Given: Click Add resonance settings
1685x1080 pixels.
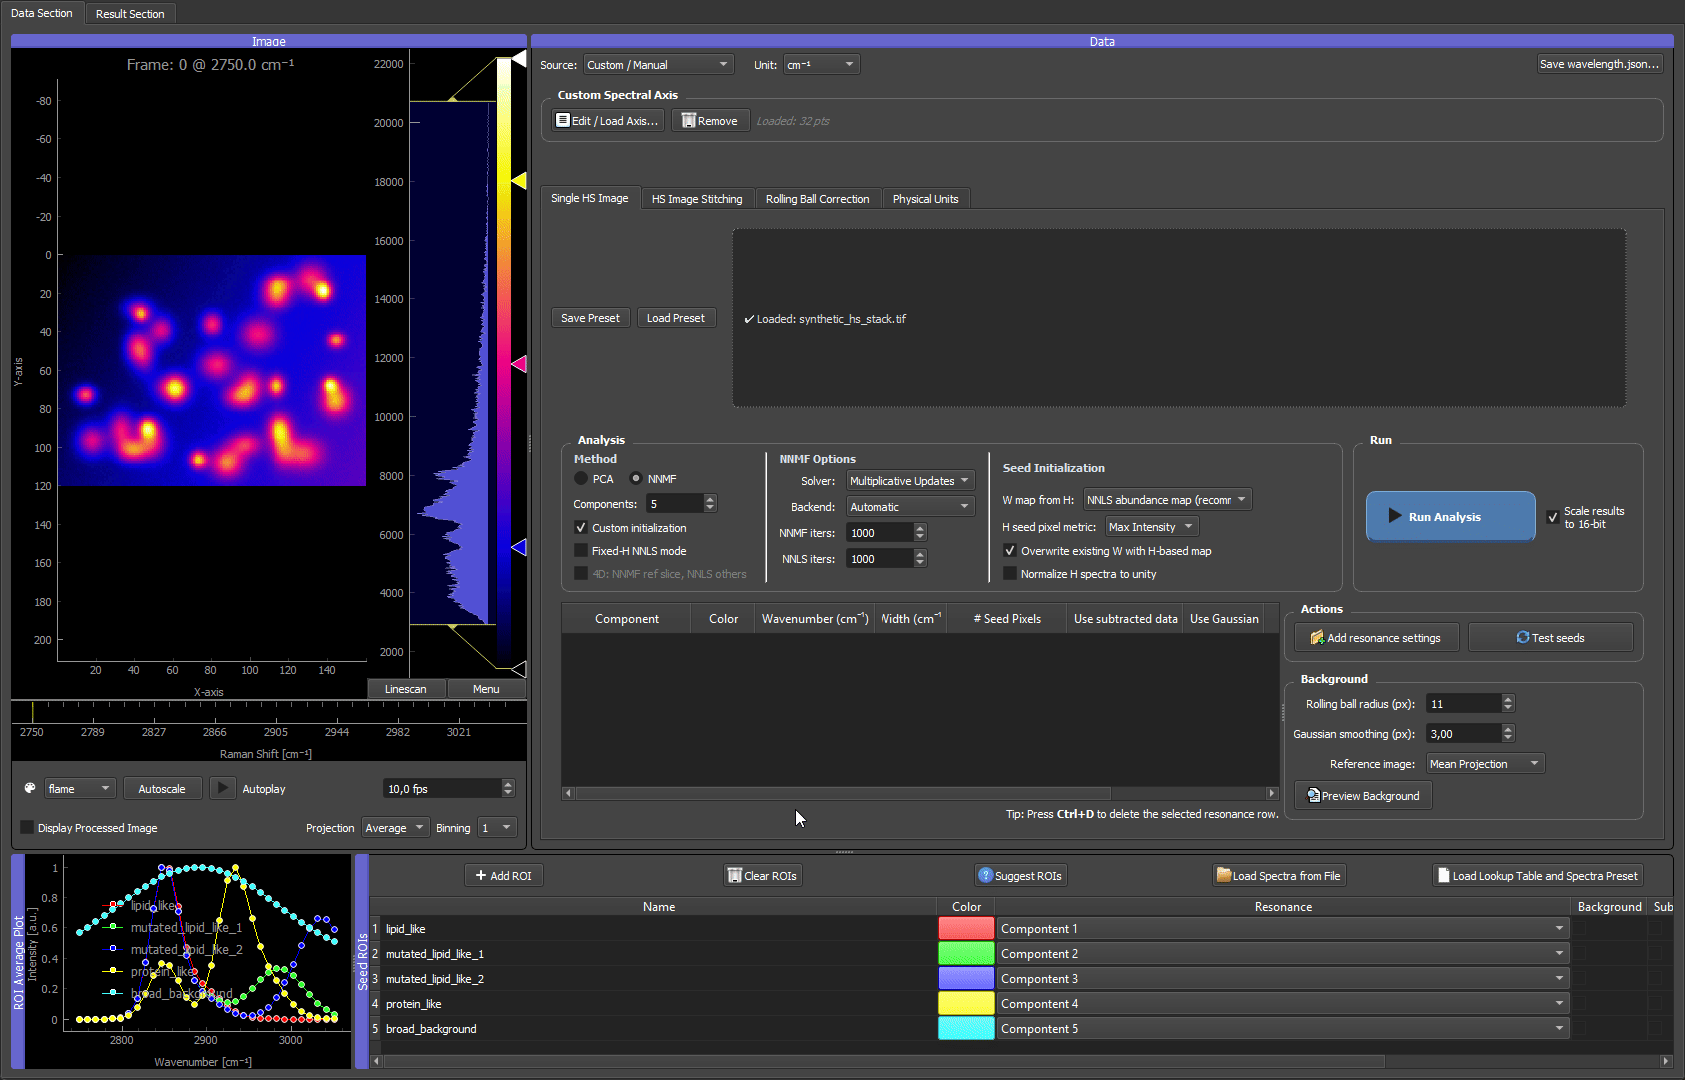Looking at the screenshot, I should (x=1376, y=638).
